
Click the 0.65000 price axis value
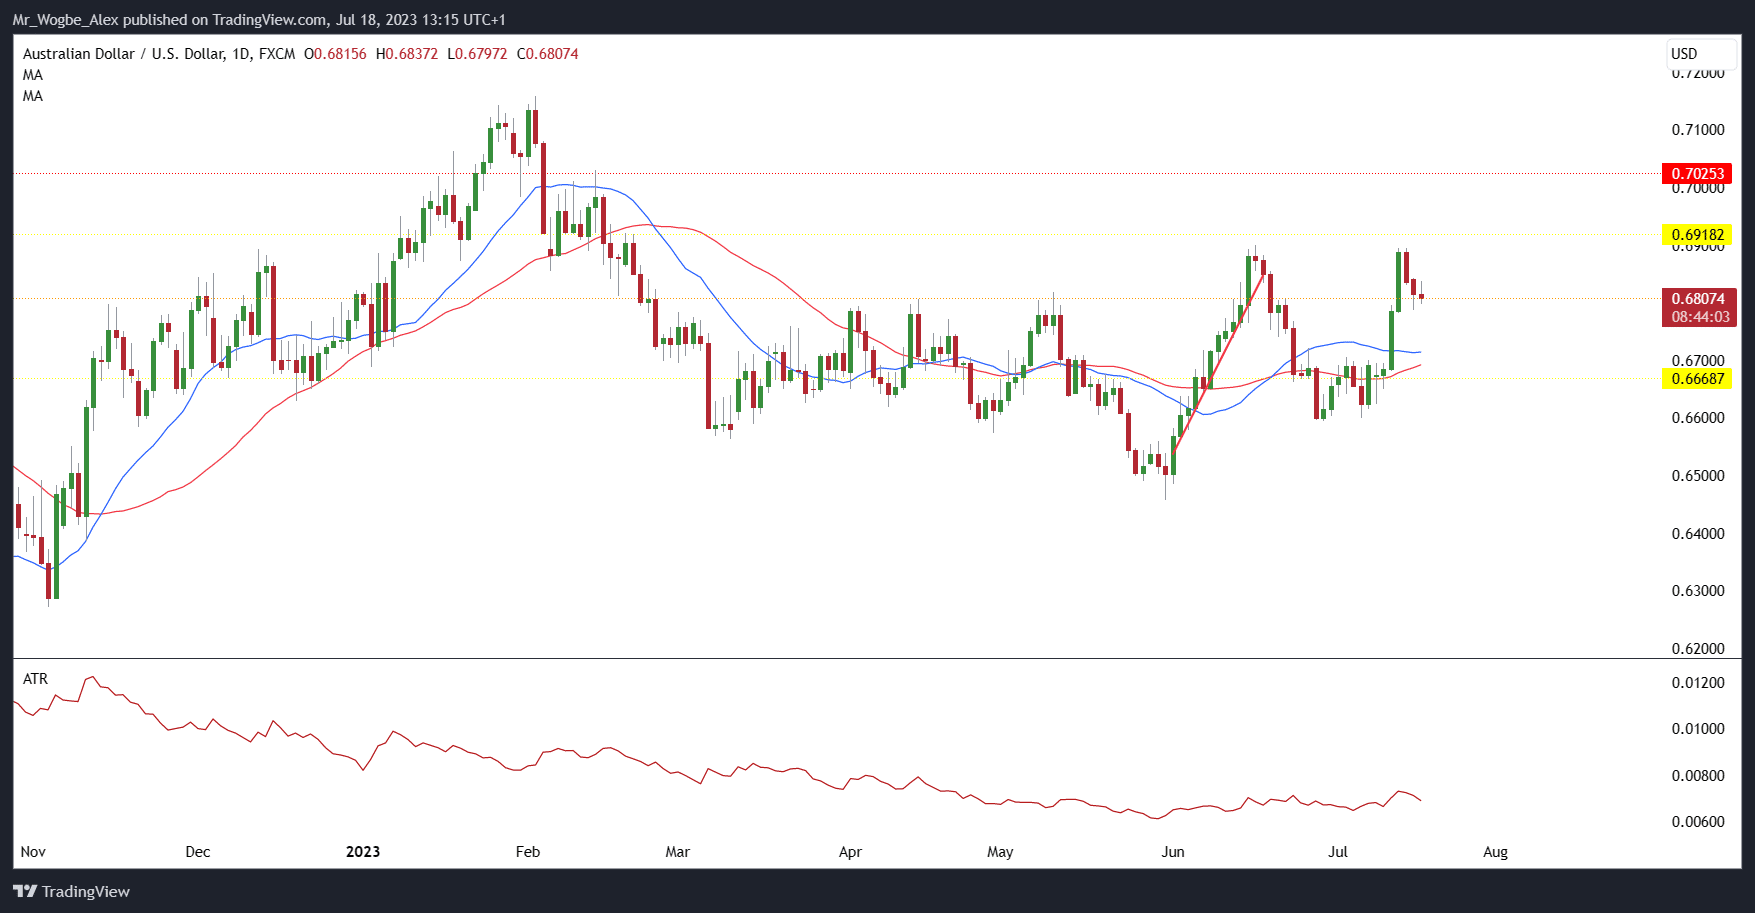1698,476
